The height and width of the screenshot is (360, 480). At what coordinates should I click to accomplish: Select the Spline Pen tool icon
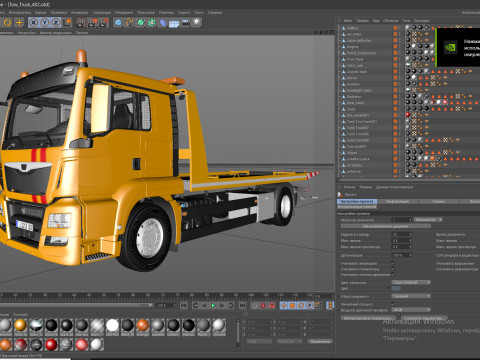pos(129,23)
